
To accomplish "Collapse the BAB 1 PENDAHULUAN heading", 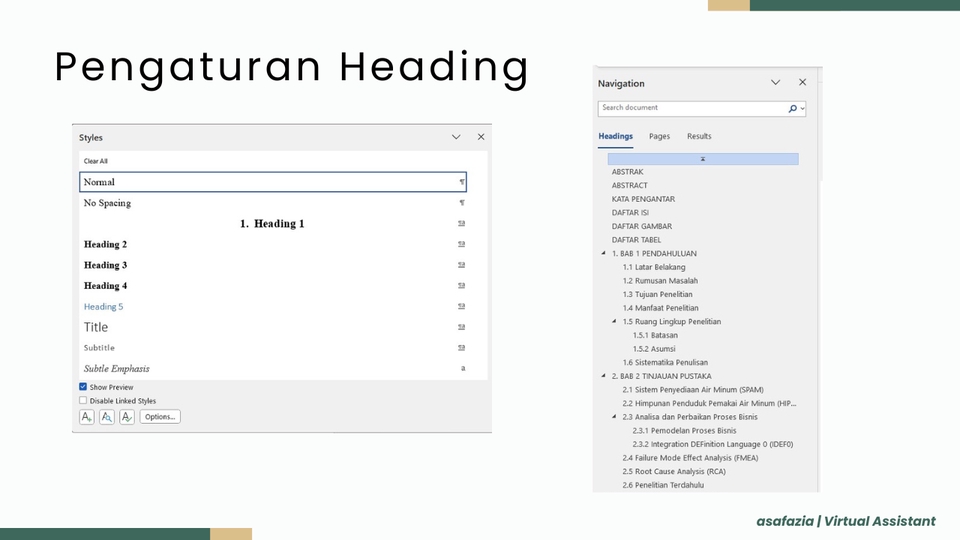I will pyautogui.click(x=603, y=254).
